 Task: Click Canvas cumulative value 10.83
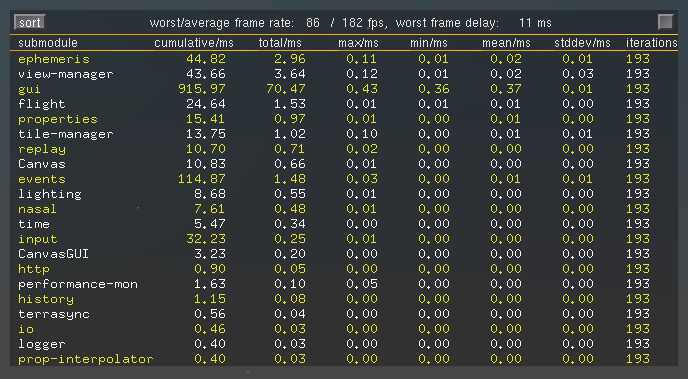click(206, 164)
